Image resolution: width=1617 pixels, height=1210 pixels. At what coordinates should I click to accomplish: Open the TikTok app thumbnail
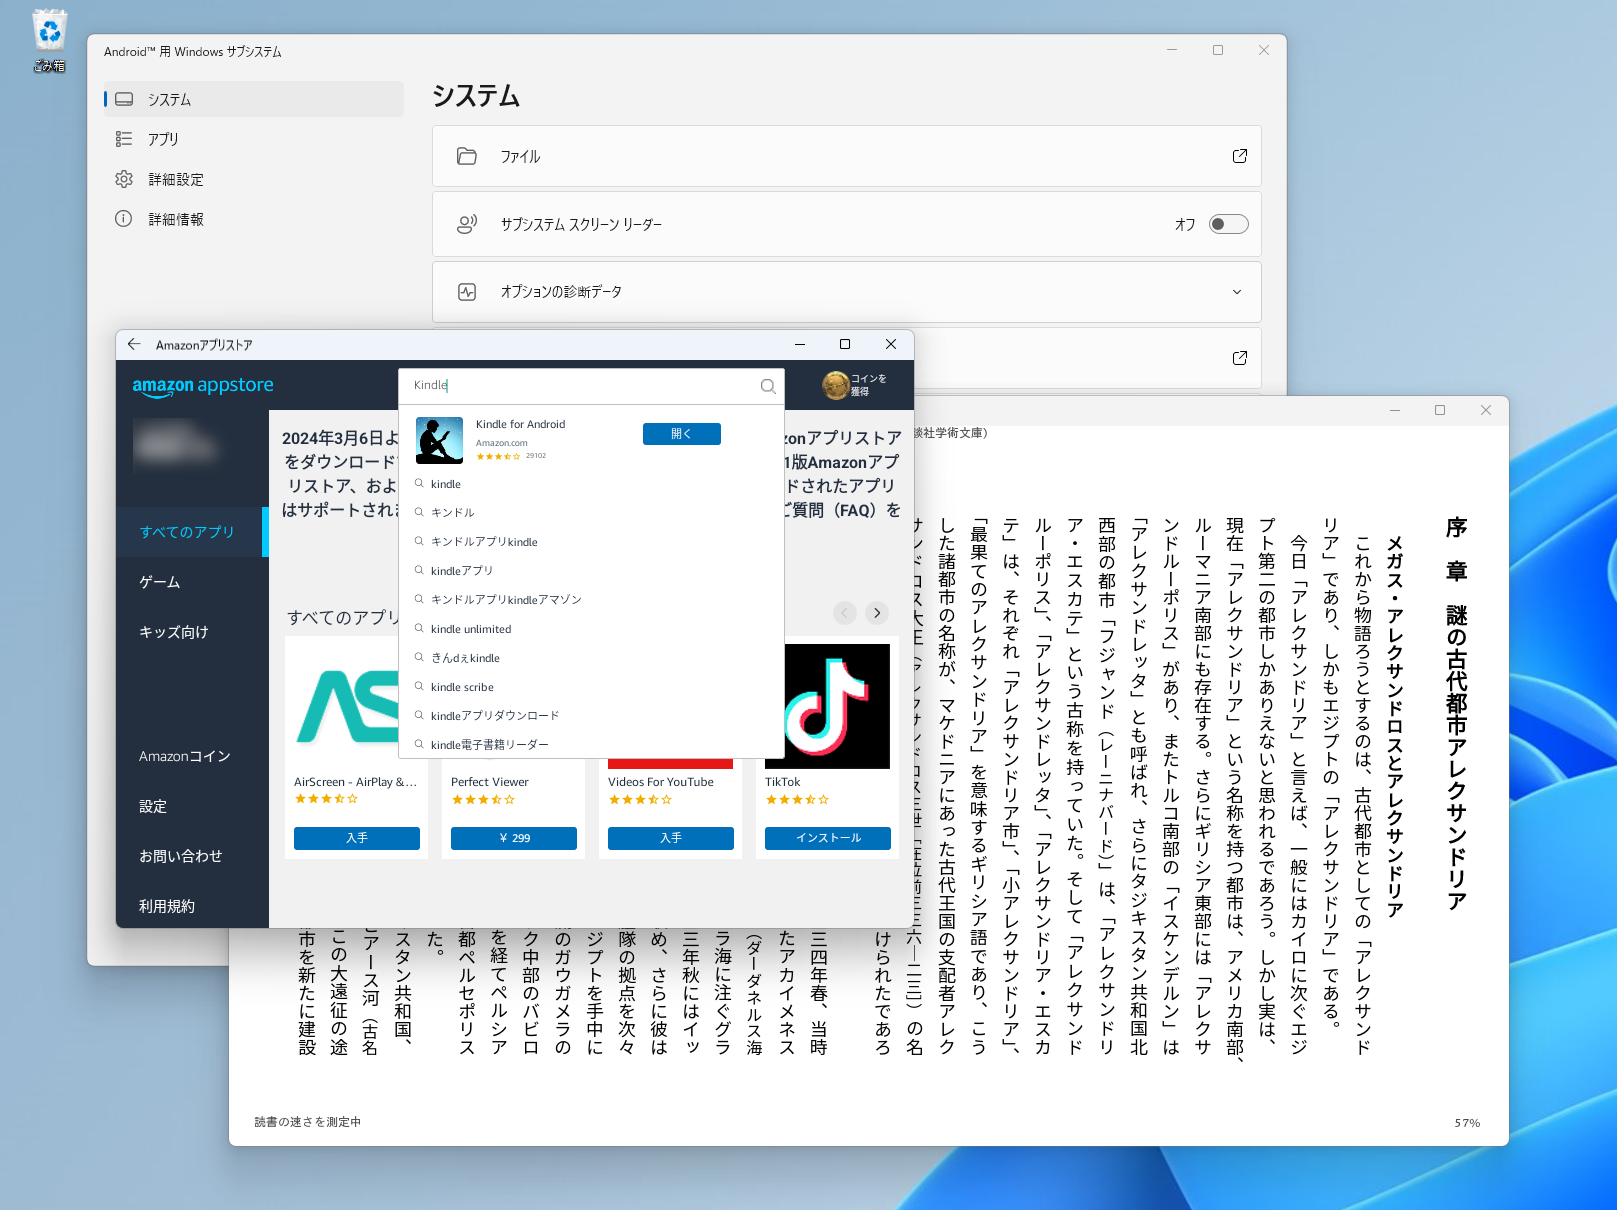click(827, 706)
